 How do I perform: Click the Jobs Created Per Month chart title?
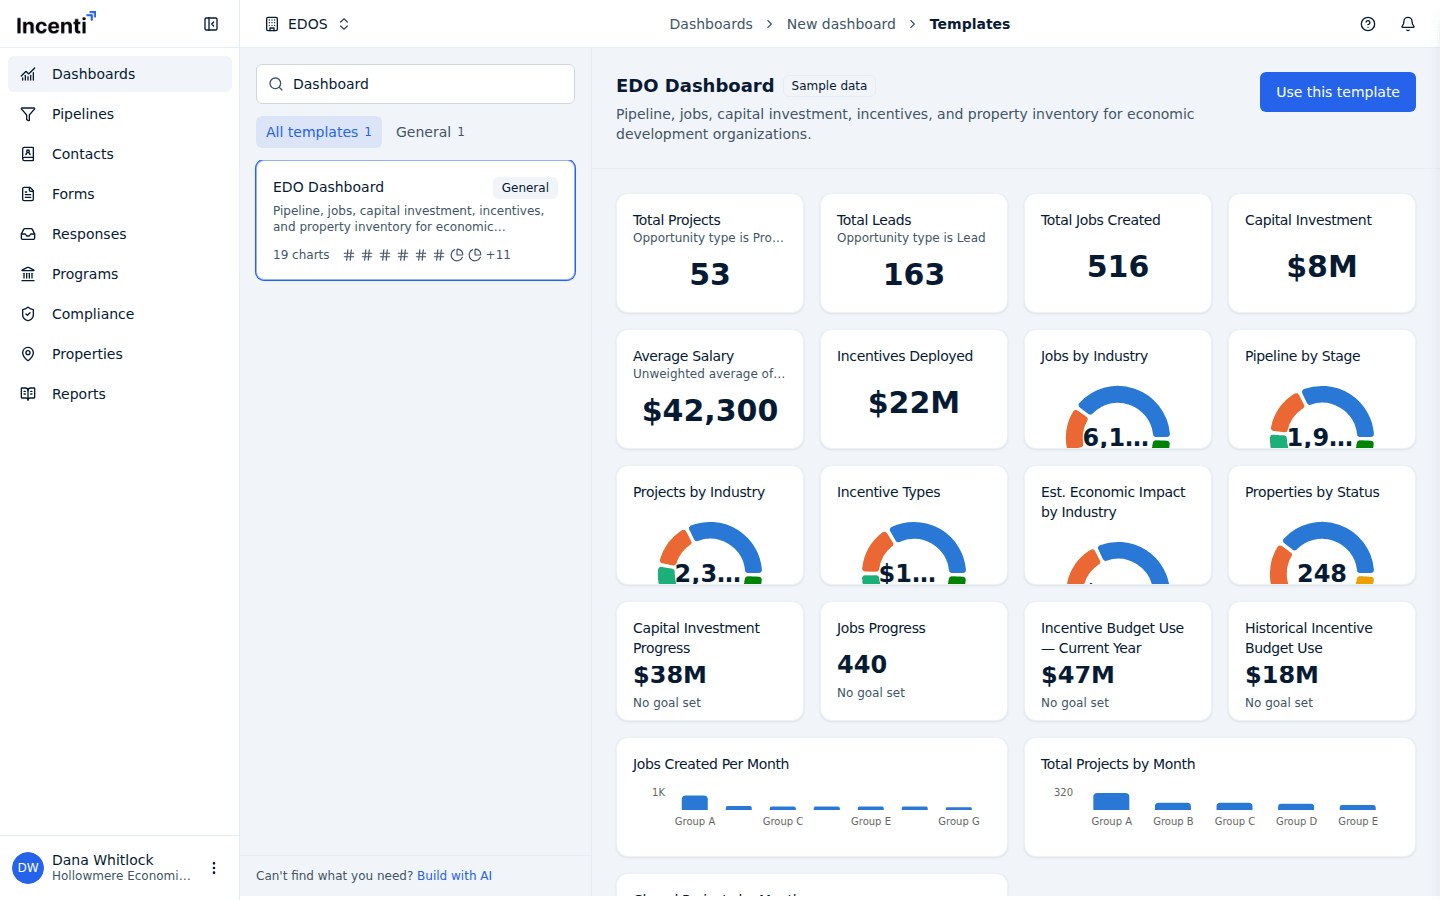711,764
